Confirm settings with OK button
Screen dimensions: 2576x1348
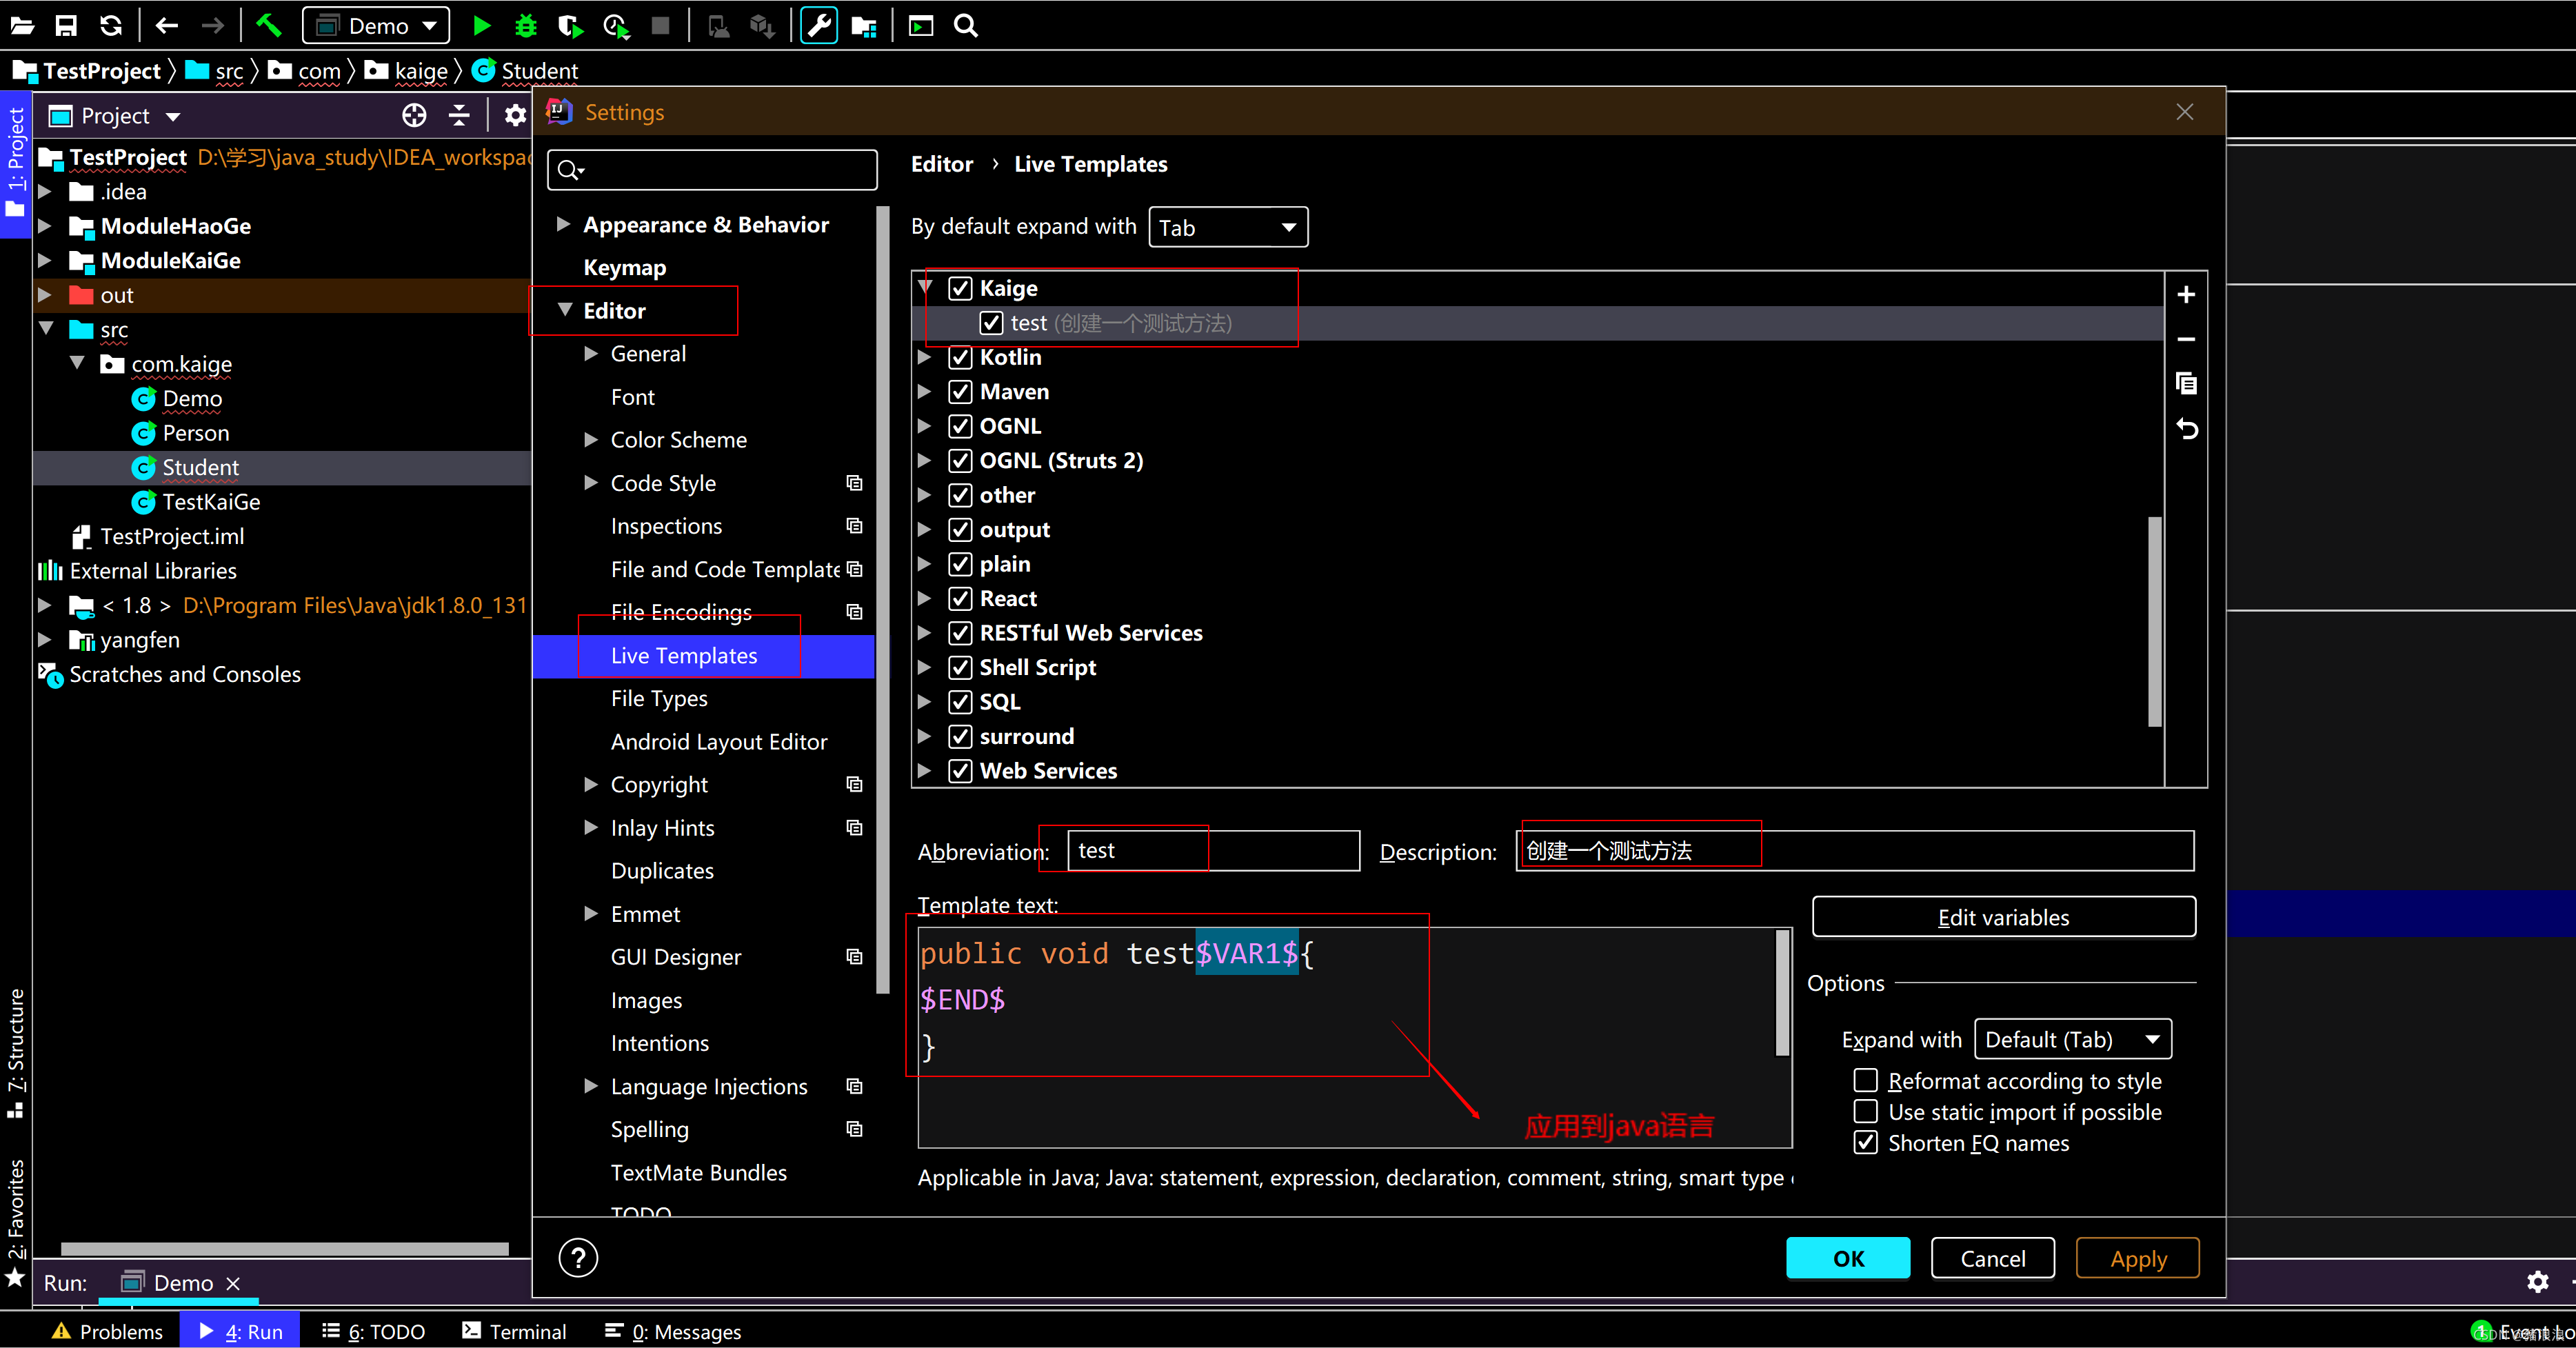pyautogui.click(x=1848, y=1258)
